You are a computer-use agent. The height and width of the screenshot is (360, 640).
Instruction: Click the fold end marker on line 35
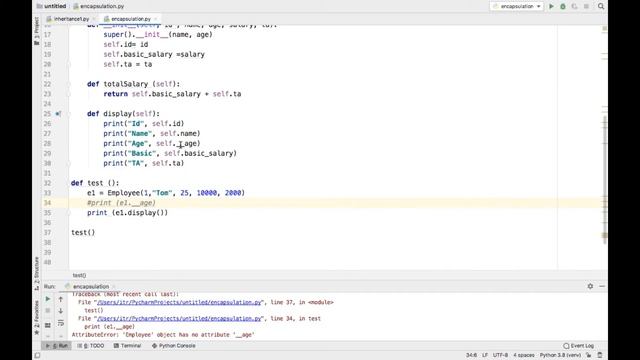coord(69,213)
